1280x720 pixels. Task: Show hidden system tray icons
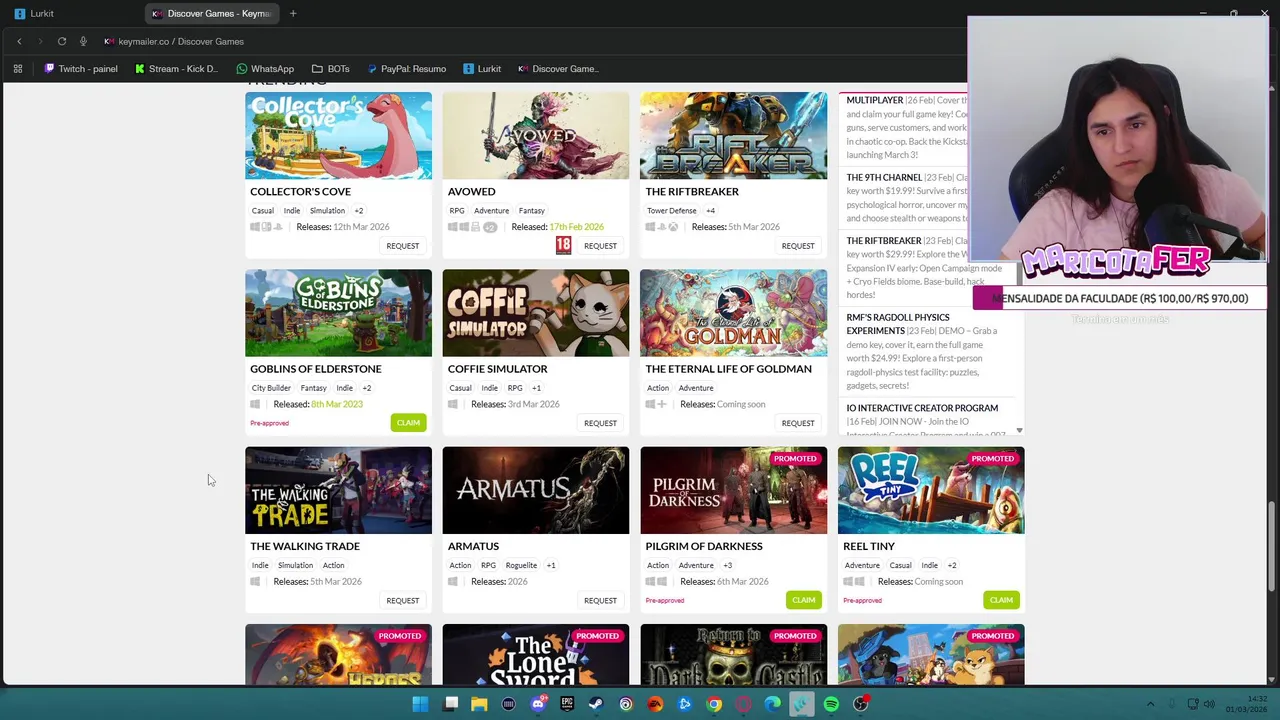(x=1150, y=704)
